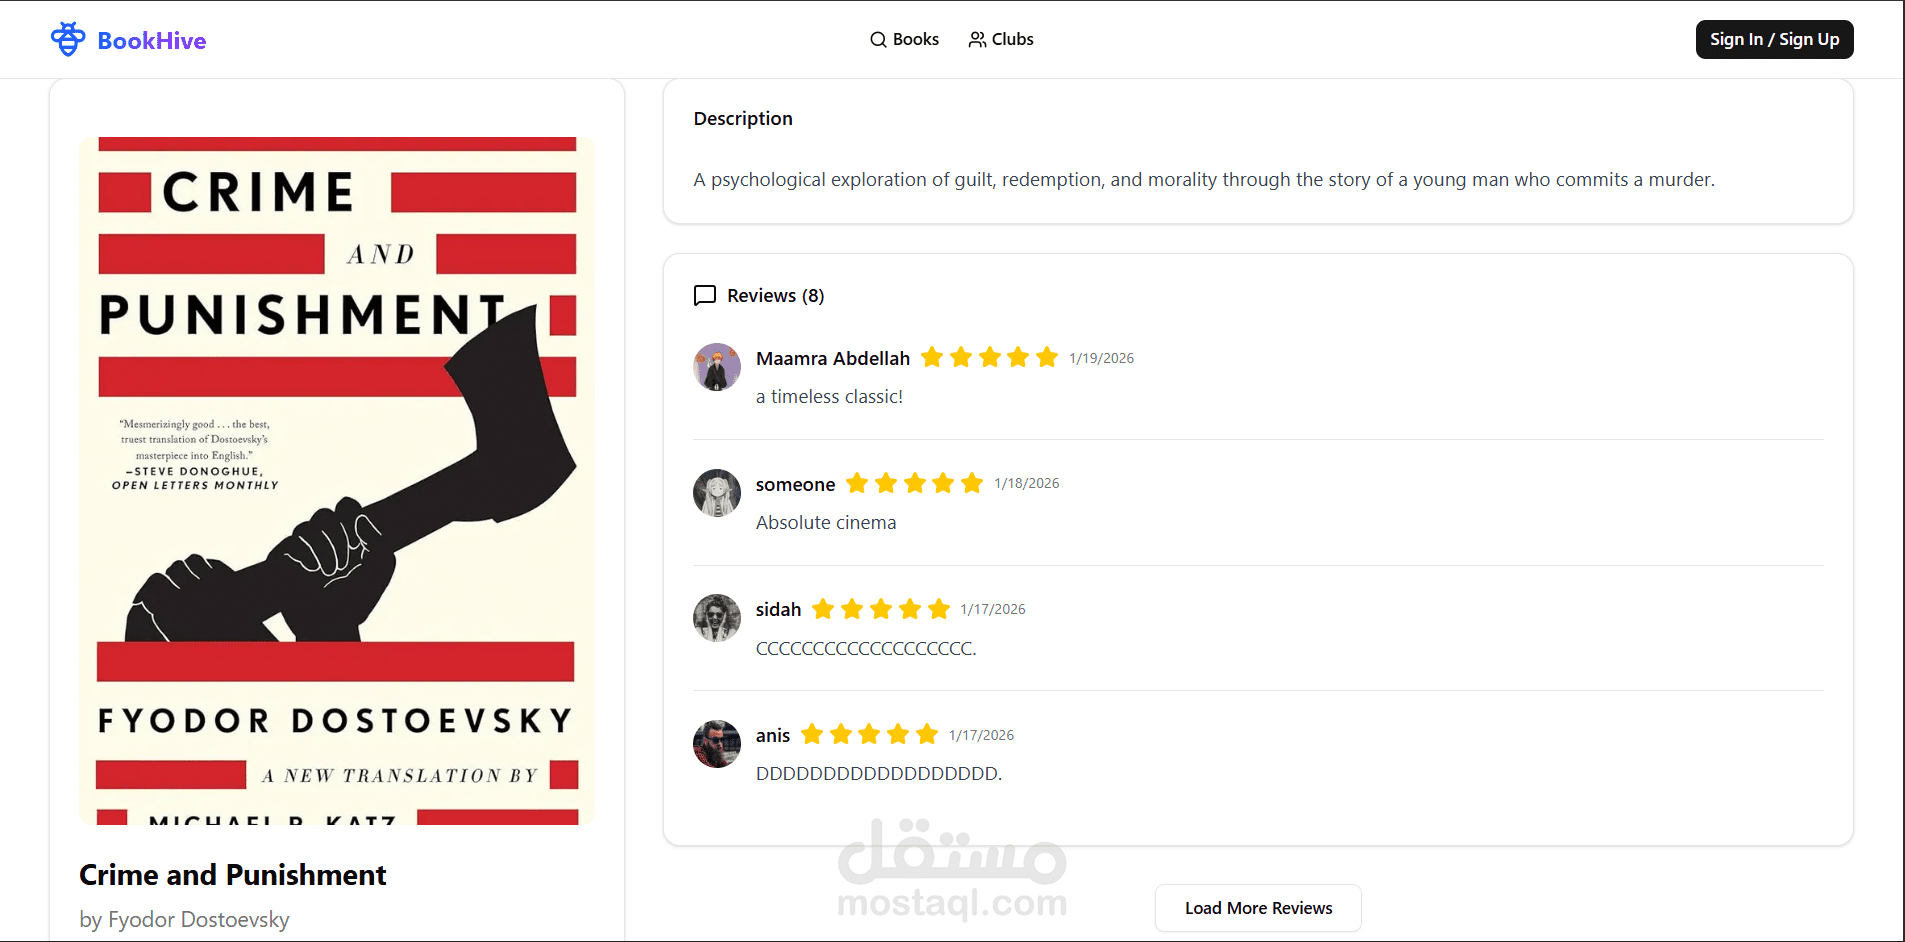
Task: Load more reviews with the button
Action: coord(1258,908)
